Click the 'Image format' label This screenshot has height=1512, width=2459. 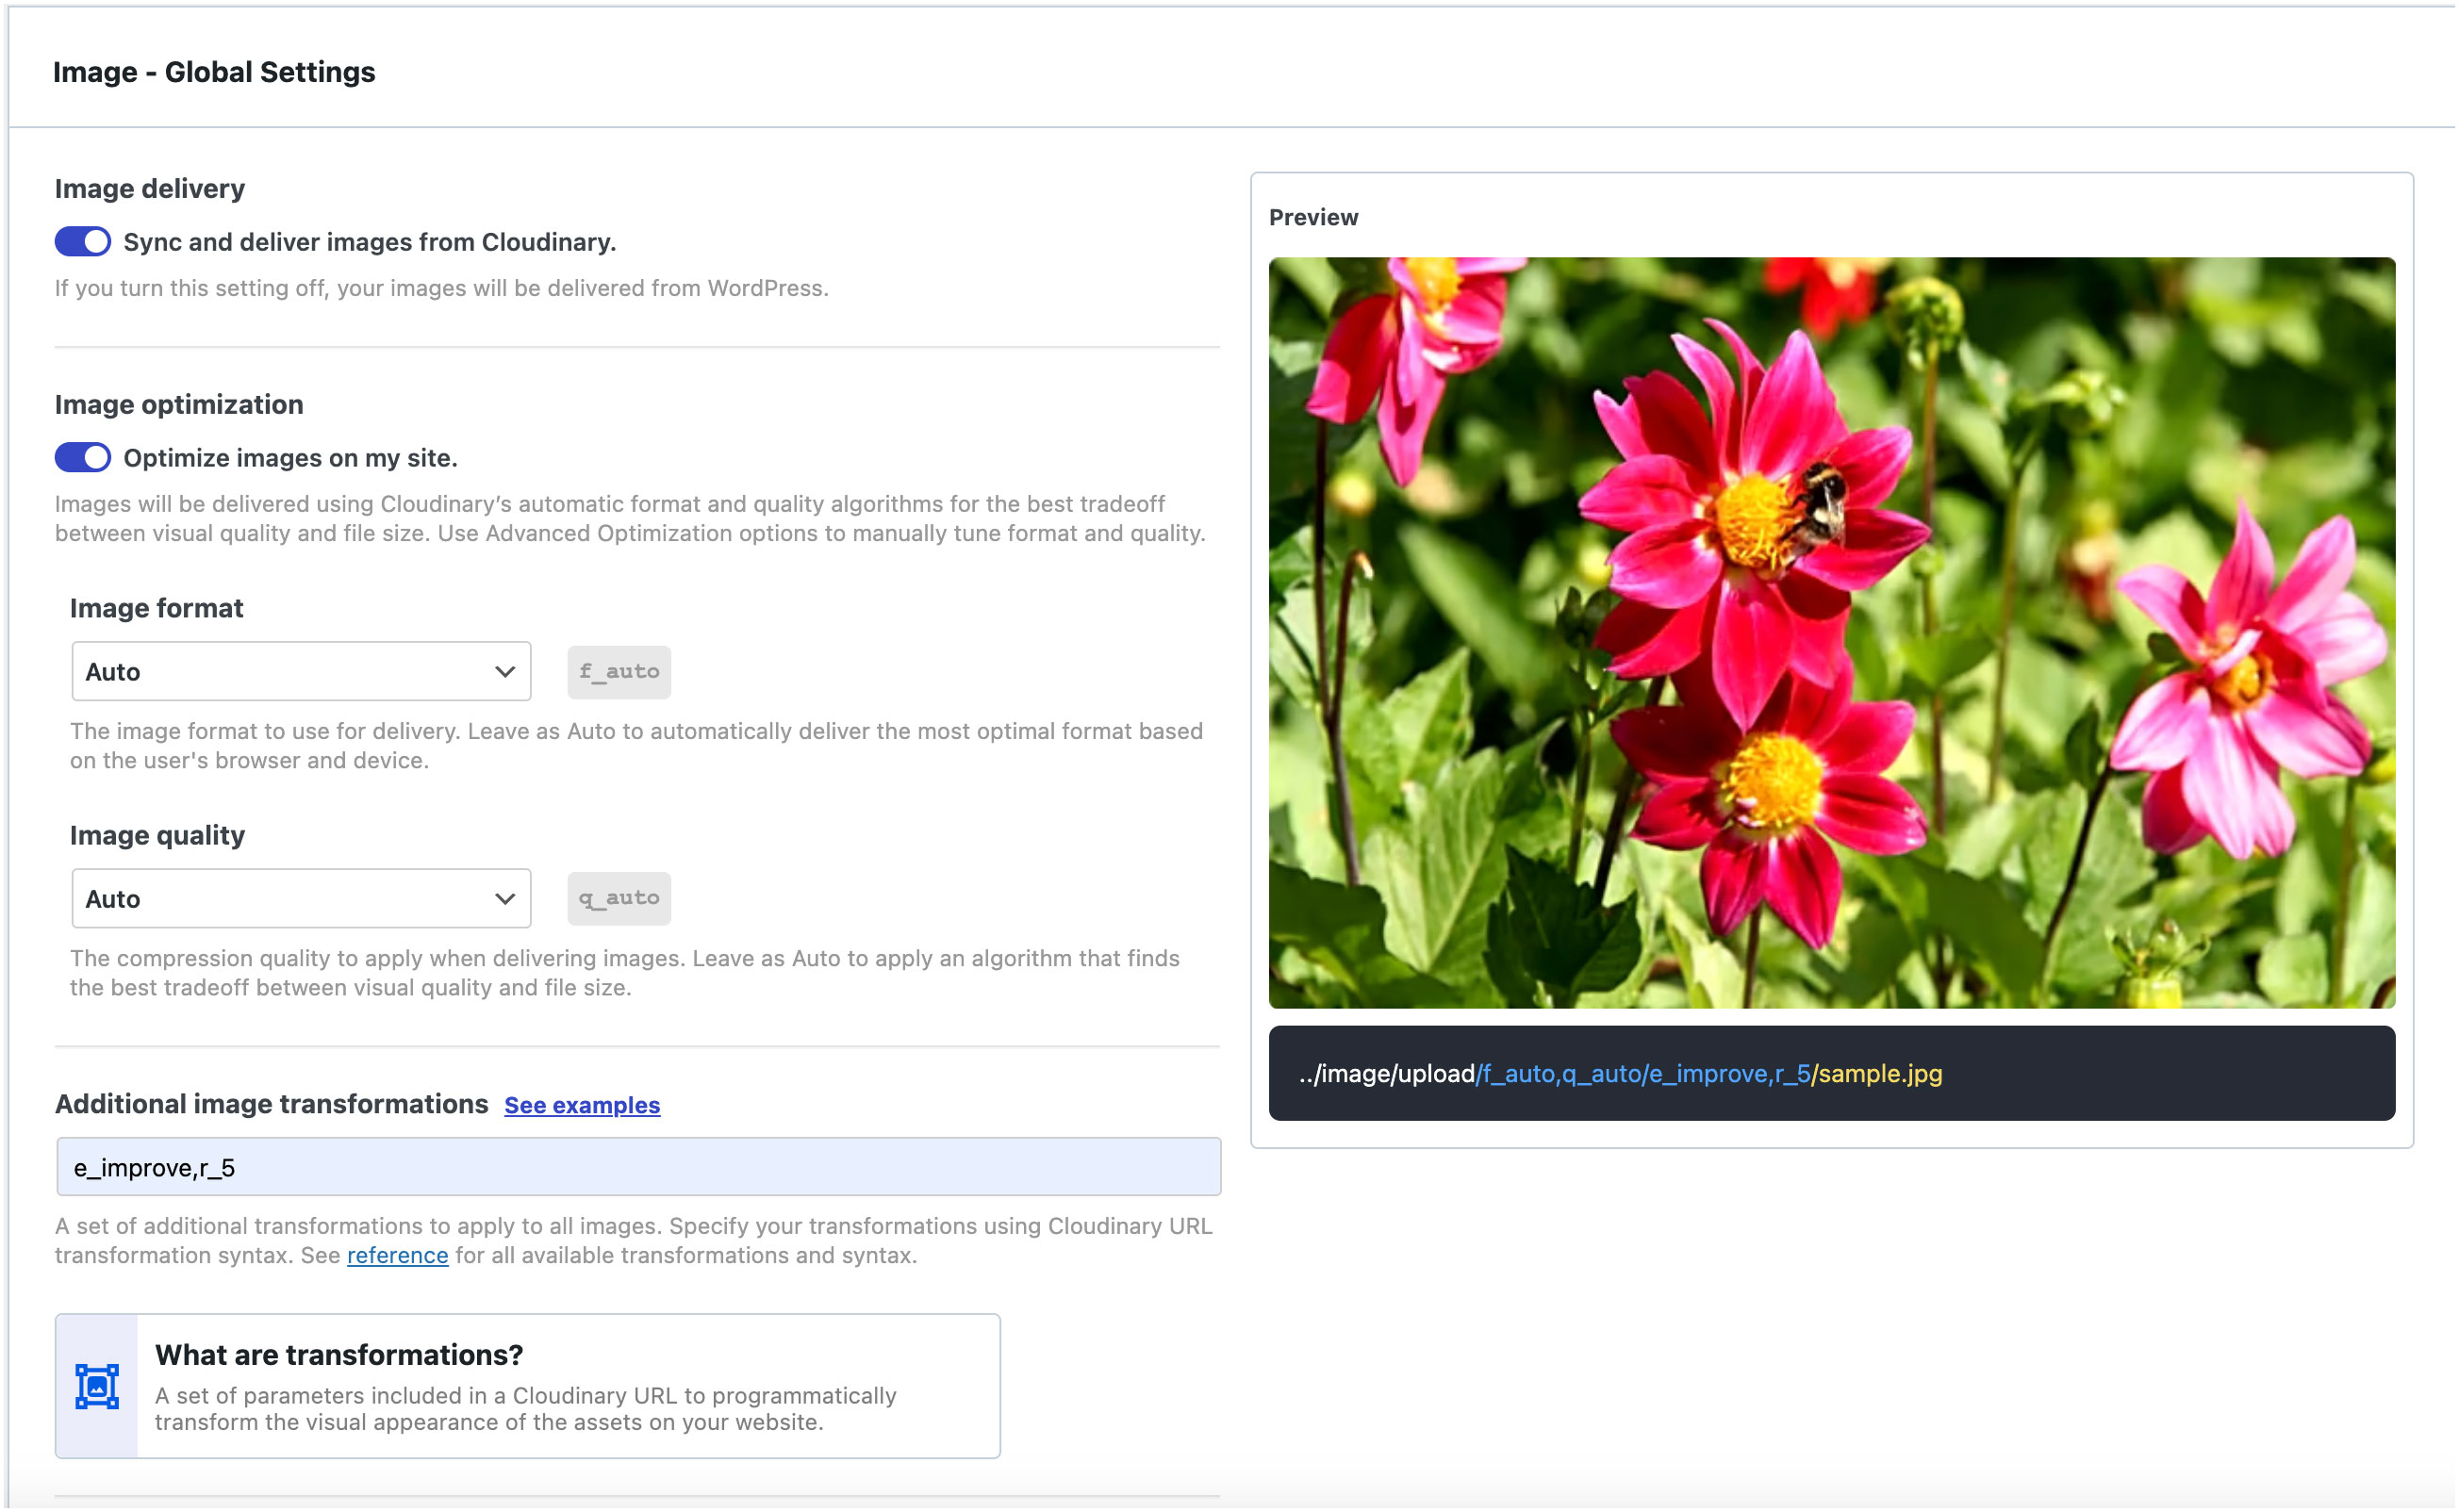157,609
